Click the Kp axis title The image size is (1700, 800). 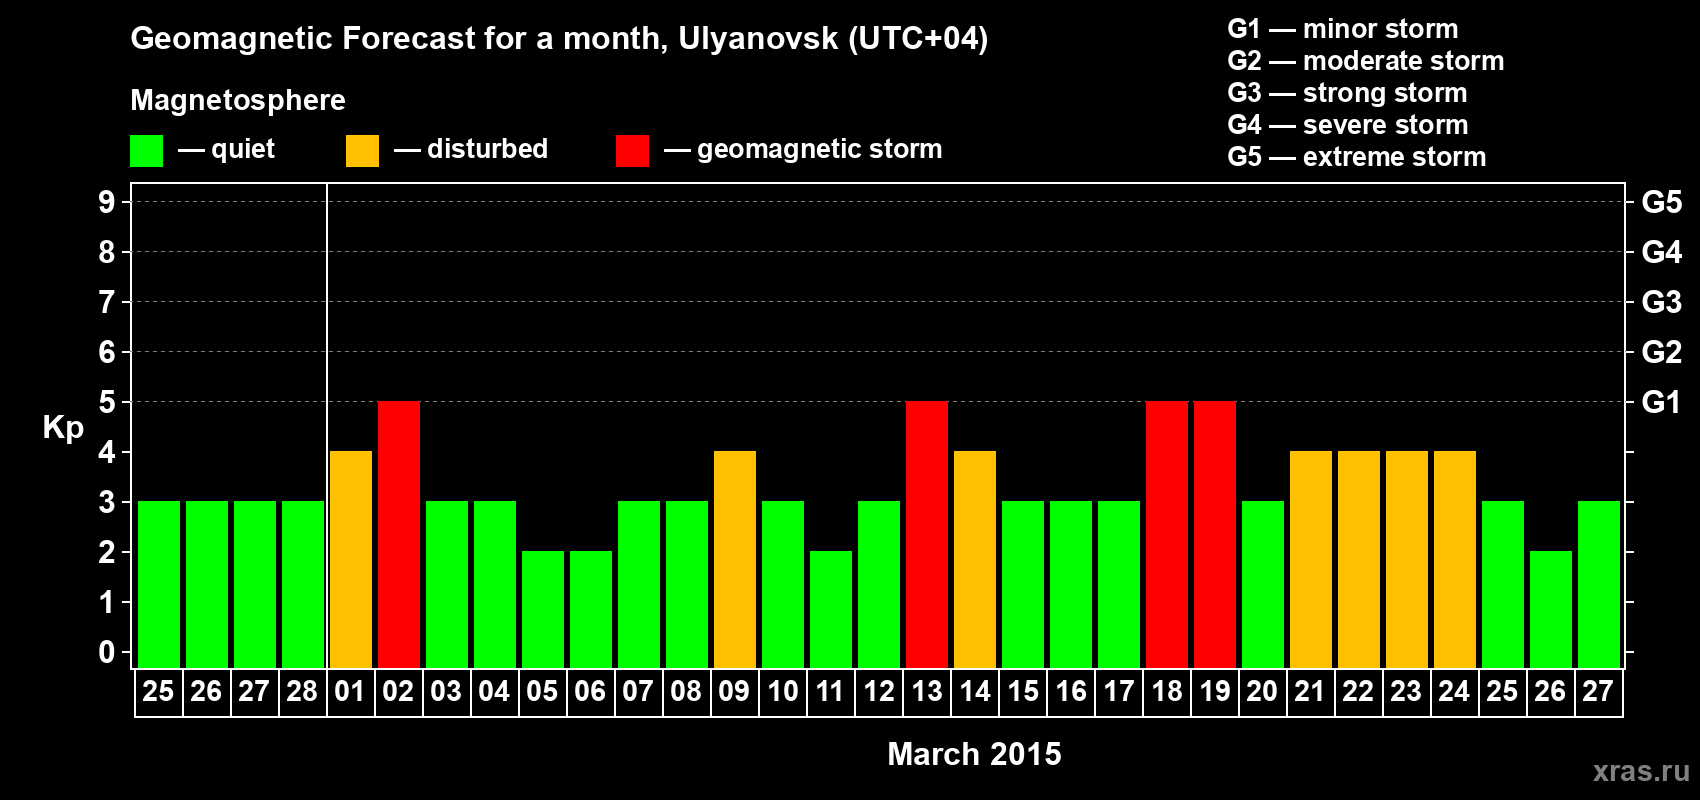pyautogui.click(x=63, y=428)
